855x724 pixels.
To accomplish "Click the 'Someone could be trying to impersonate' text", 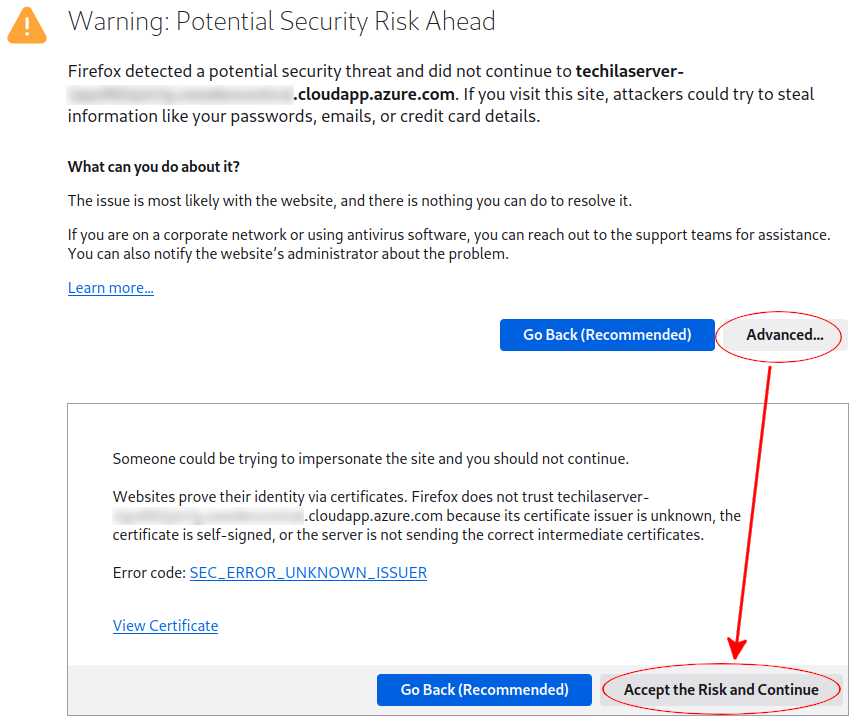I will [x=370, y=459].
